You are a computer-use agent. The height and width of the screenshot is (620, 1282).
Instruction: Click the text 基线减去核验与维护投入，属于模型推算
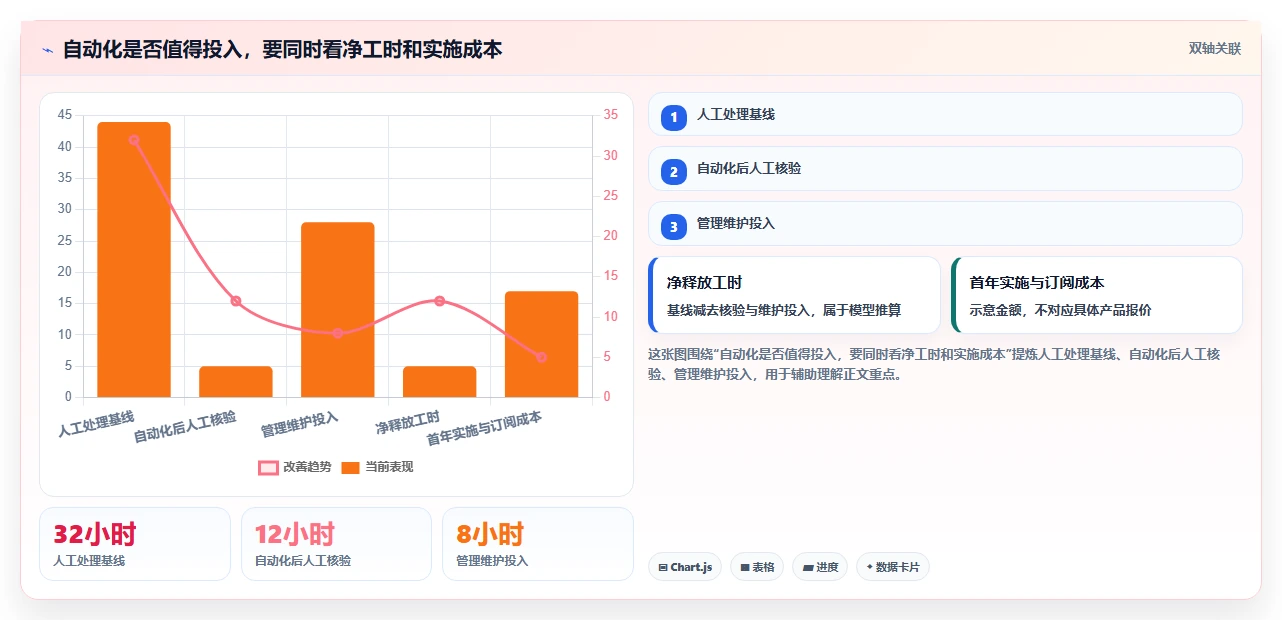[x=784, y=310]
